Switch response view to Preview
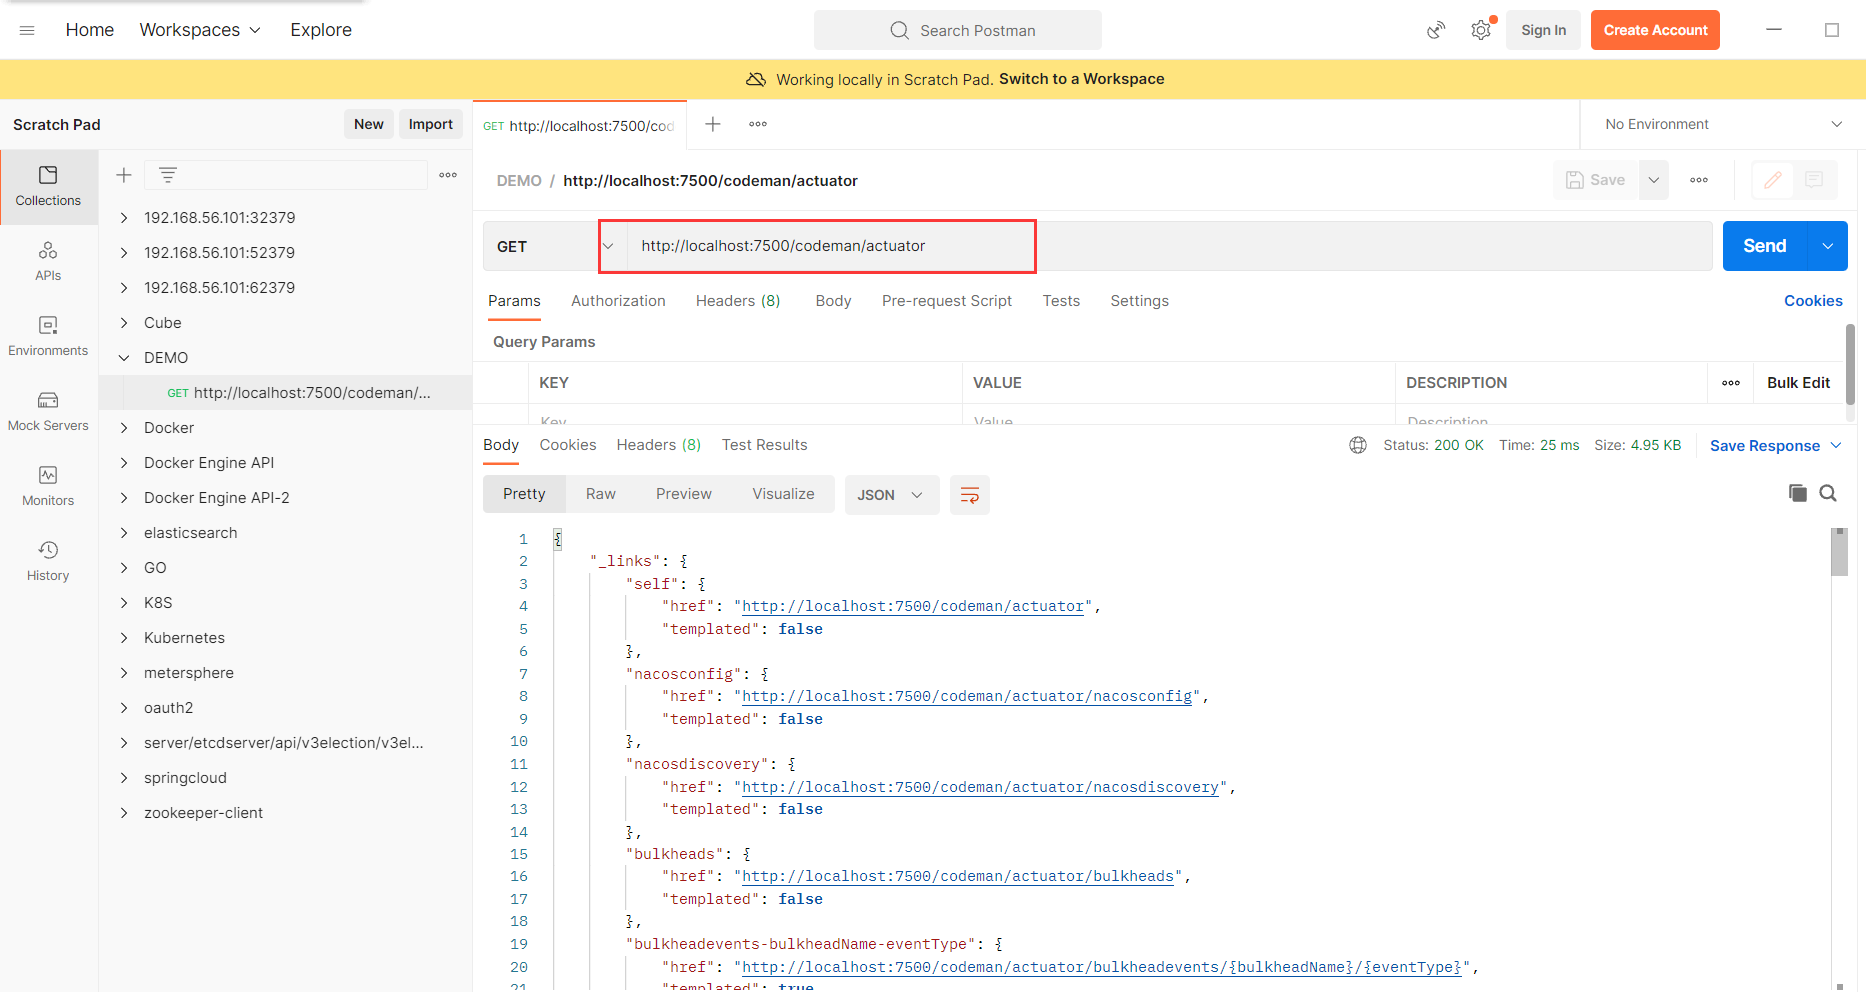Image resolution: width=1866 pixels, height=992 pixels. coord(683,494)
